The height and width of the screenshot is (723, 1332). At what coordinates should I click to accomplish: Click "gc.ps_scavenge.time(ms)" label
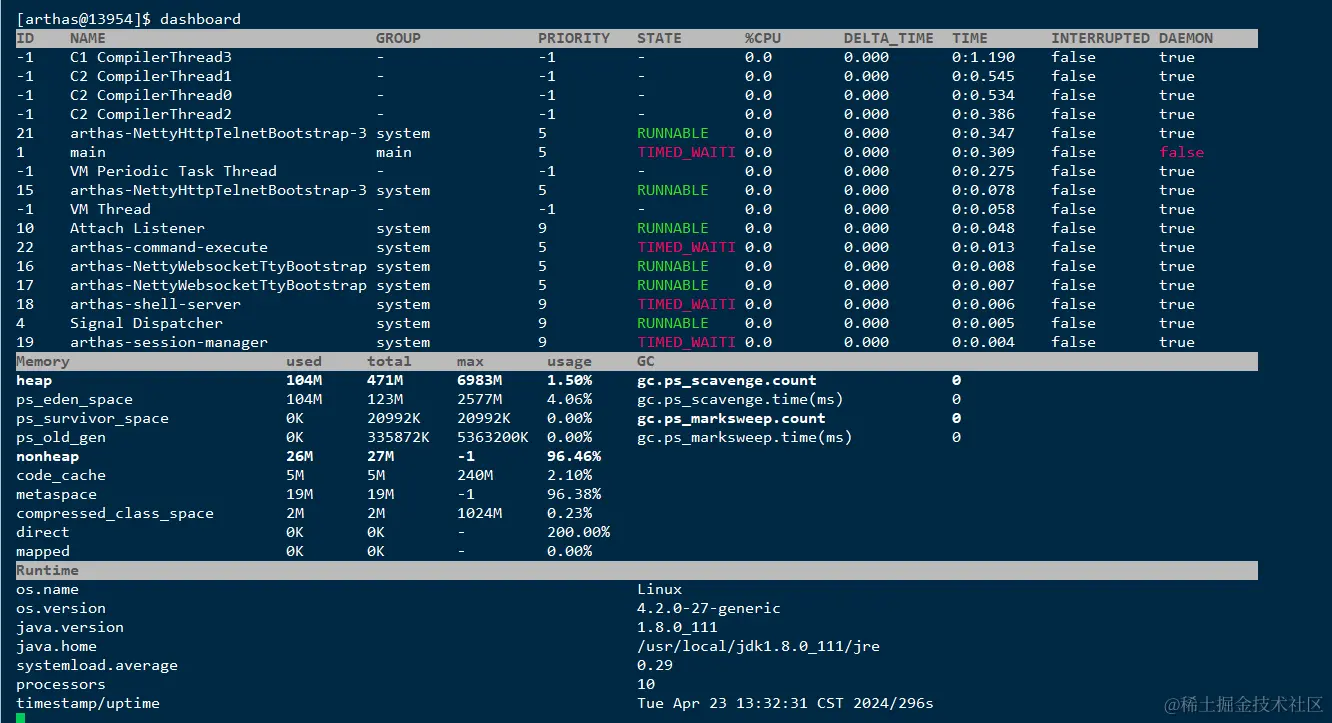click(x=740, y=399)
